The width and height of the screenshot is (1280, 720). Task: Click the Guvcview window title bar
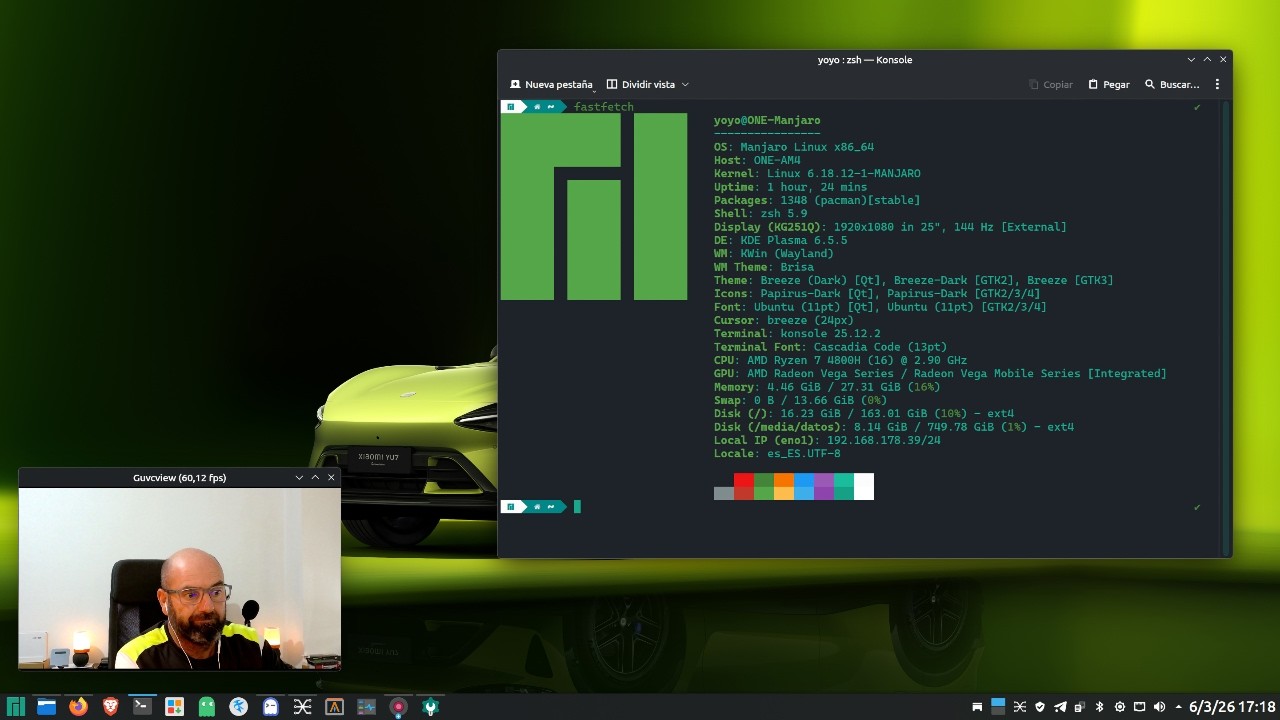click(180, 478)
